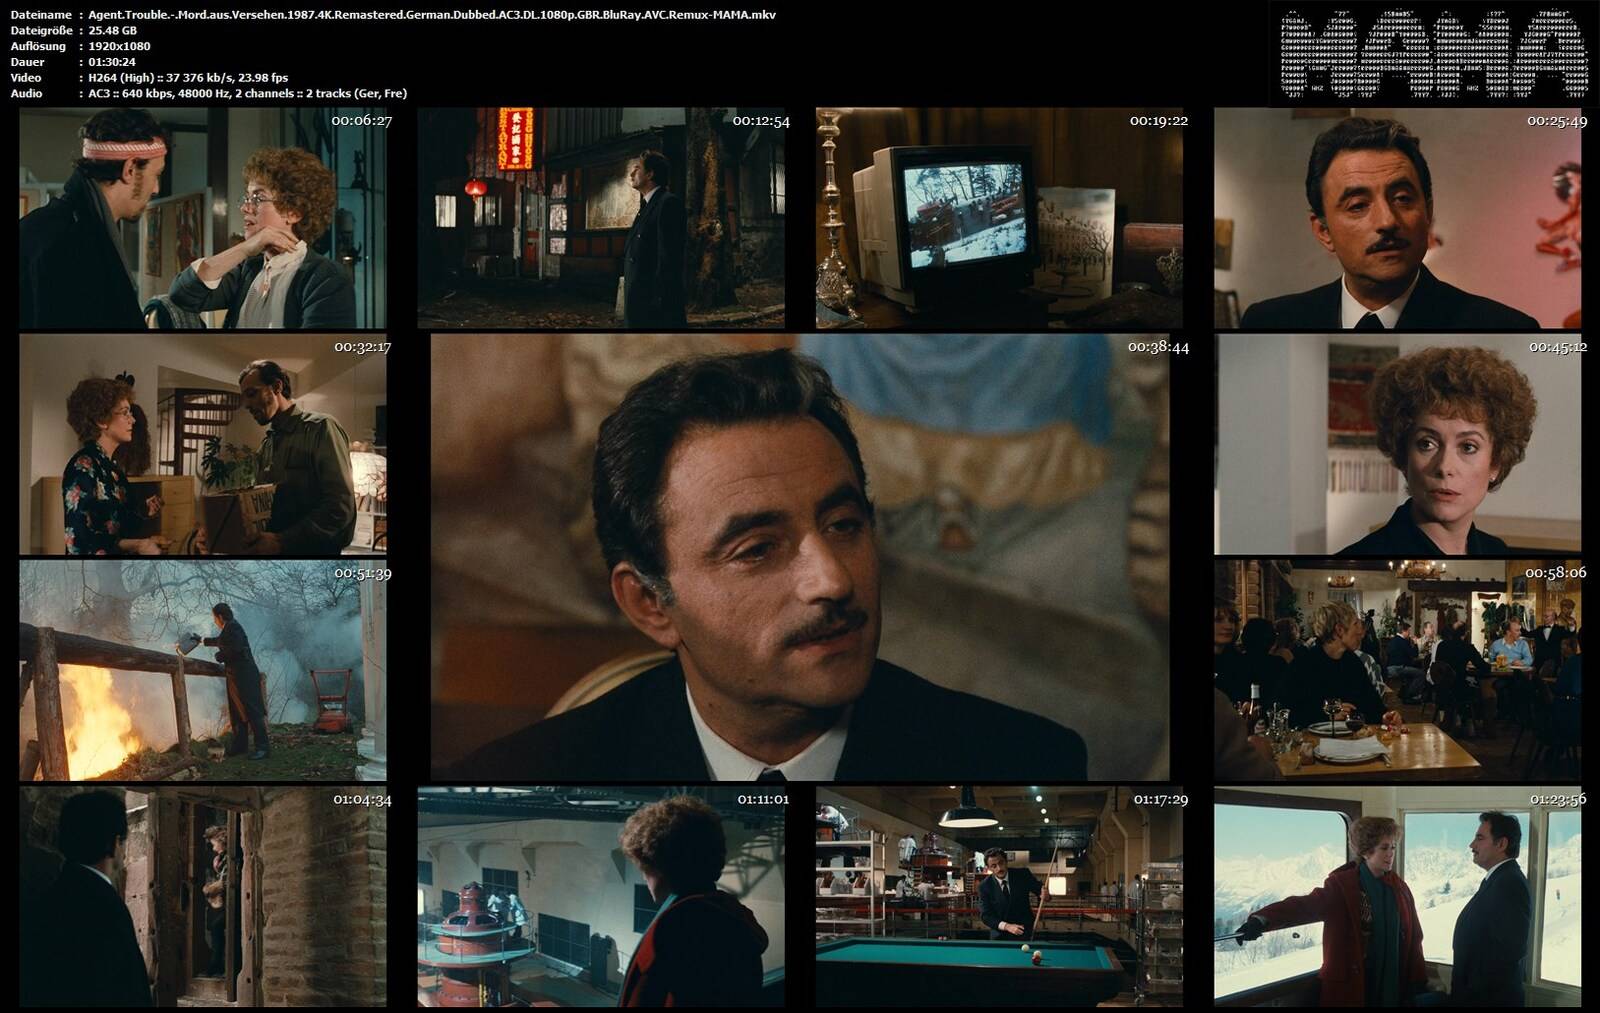Select the thumbnail timestamped 00:06:27
This screenshot has width=1600, height=1013.
click(x=203, y=218)
